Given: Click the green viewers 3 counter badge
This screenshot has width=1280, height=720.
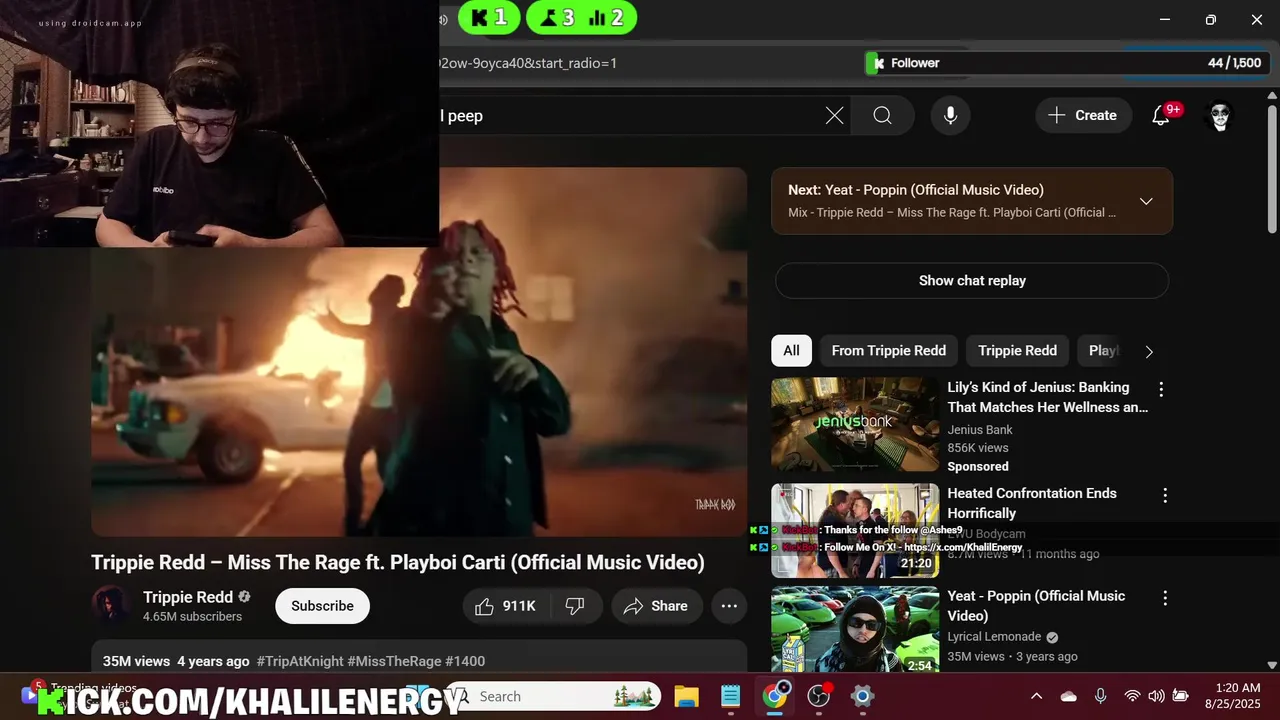Looking at the screenshot, I should tap(556, 17).
